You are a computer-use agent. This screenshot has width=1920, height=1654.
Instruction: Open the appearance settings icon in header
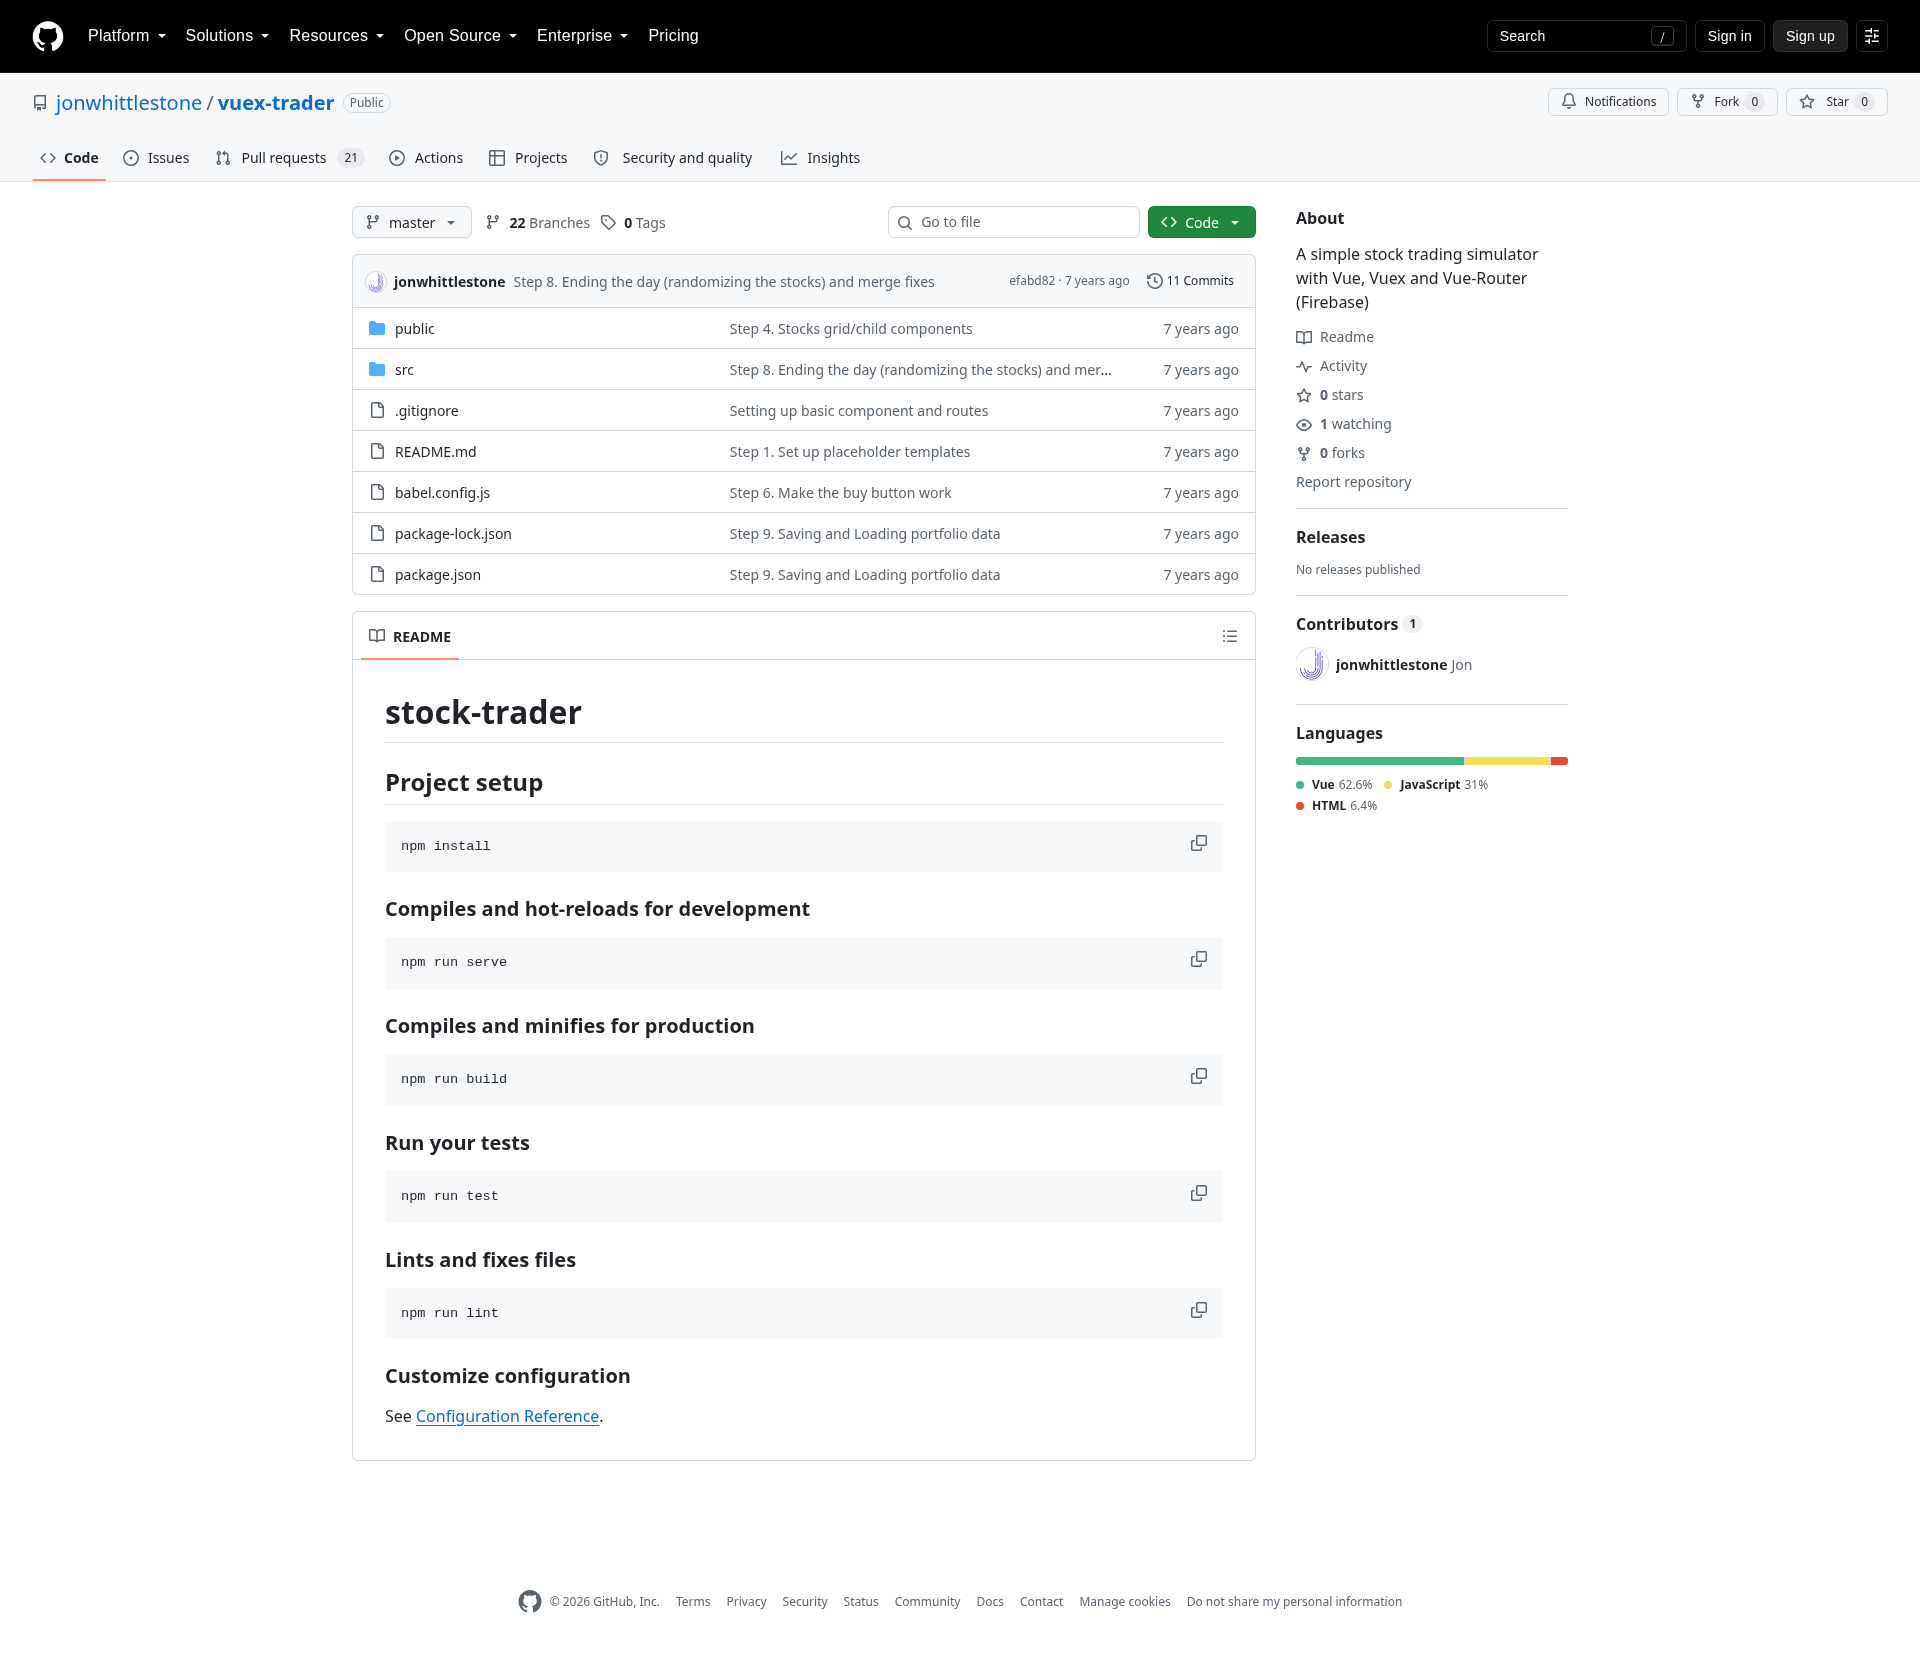coord(1872,36)
